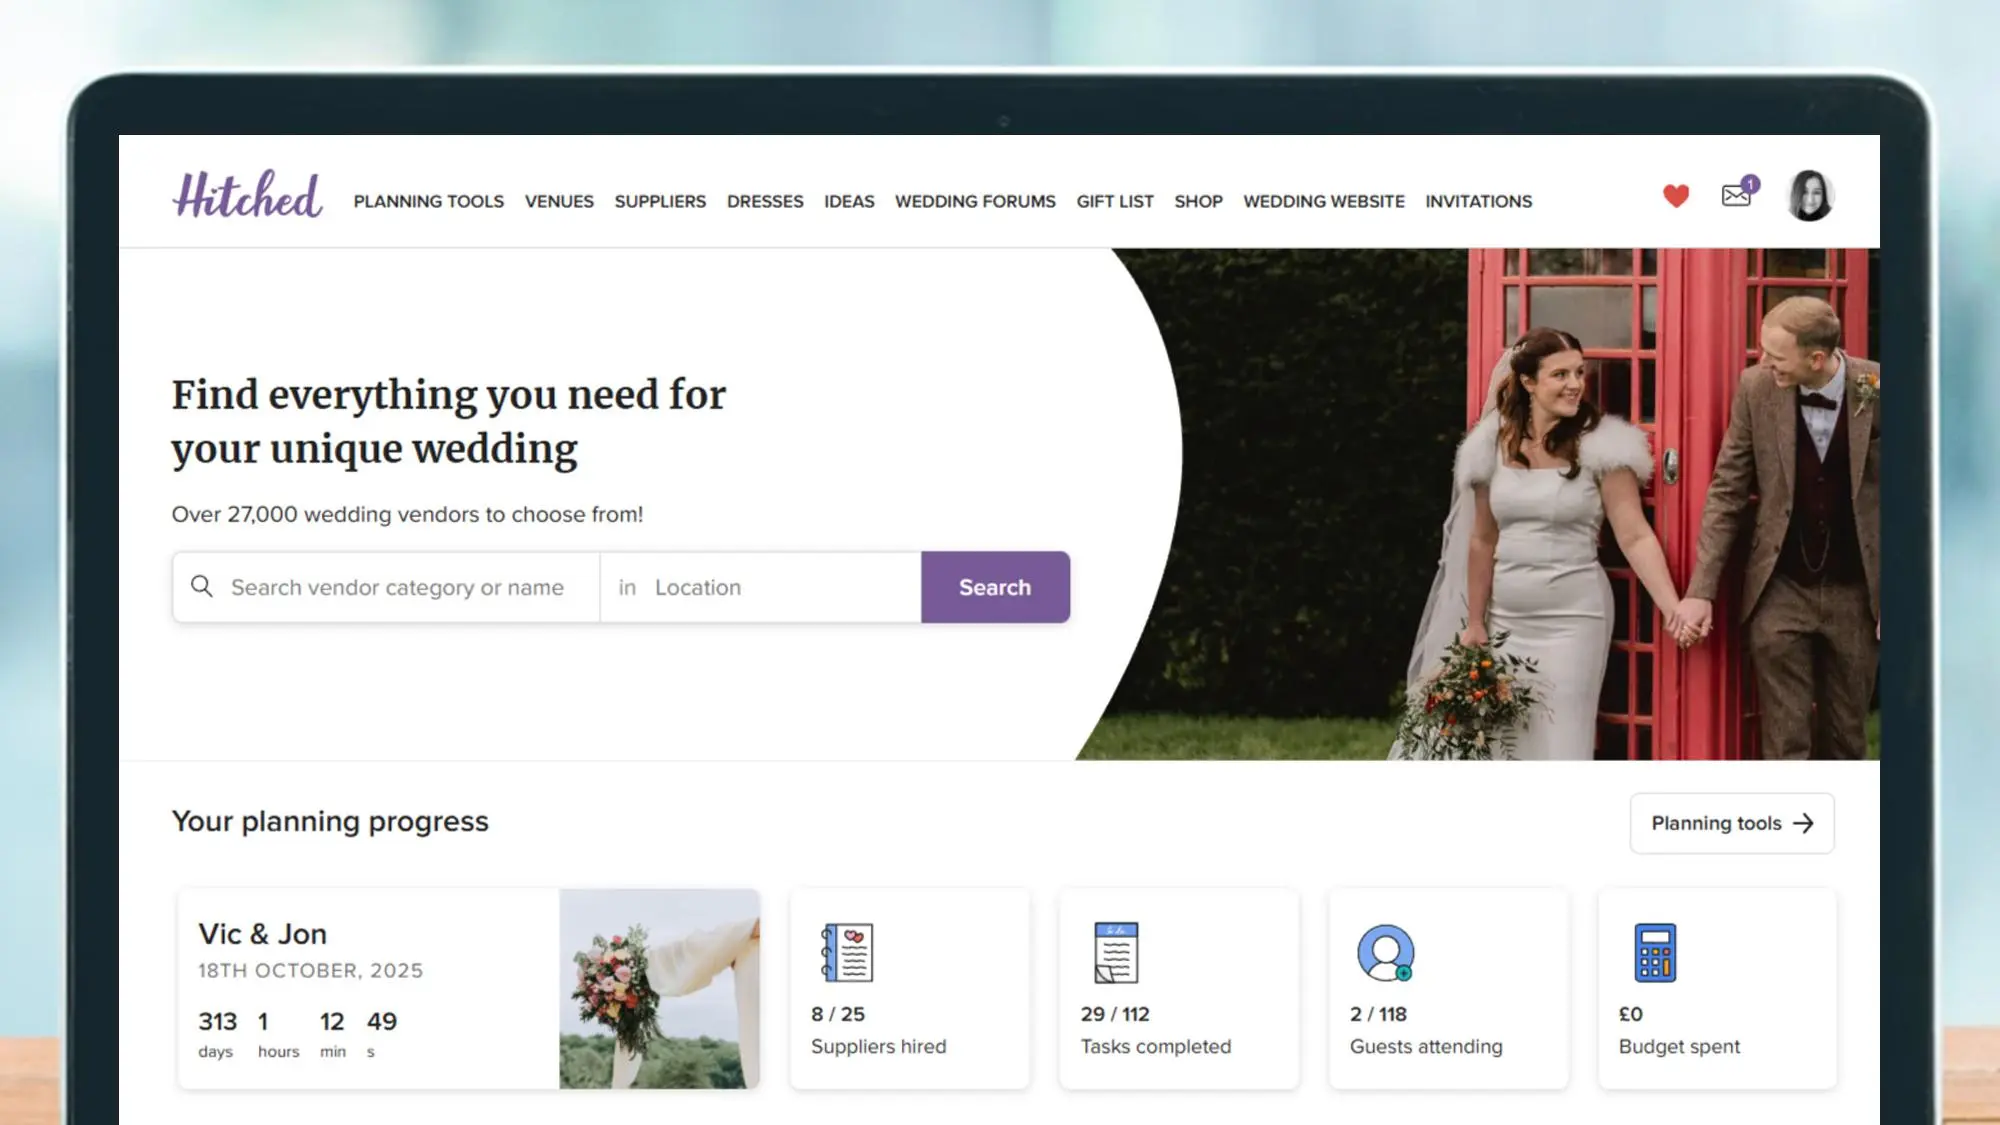Viewport: 2000px width, 1125px height.
Task: Click the Suppliers hired notebook icon
Action: click(x=847, y=952)
